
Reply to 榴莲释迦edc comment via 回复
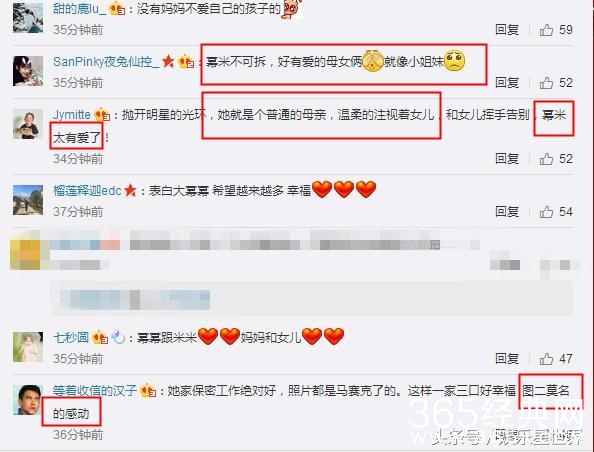pyautogui.click(x=507, y=212)
